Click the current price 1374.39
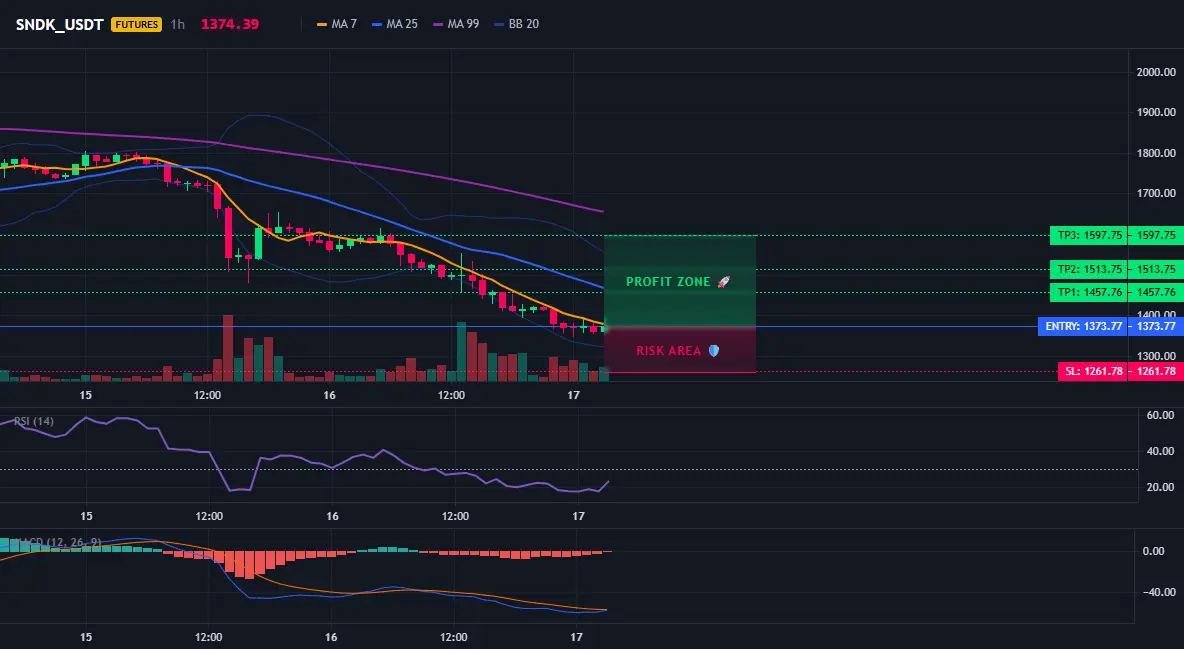The image size is (1184, 649). point(230,24)
